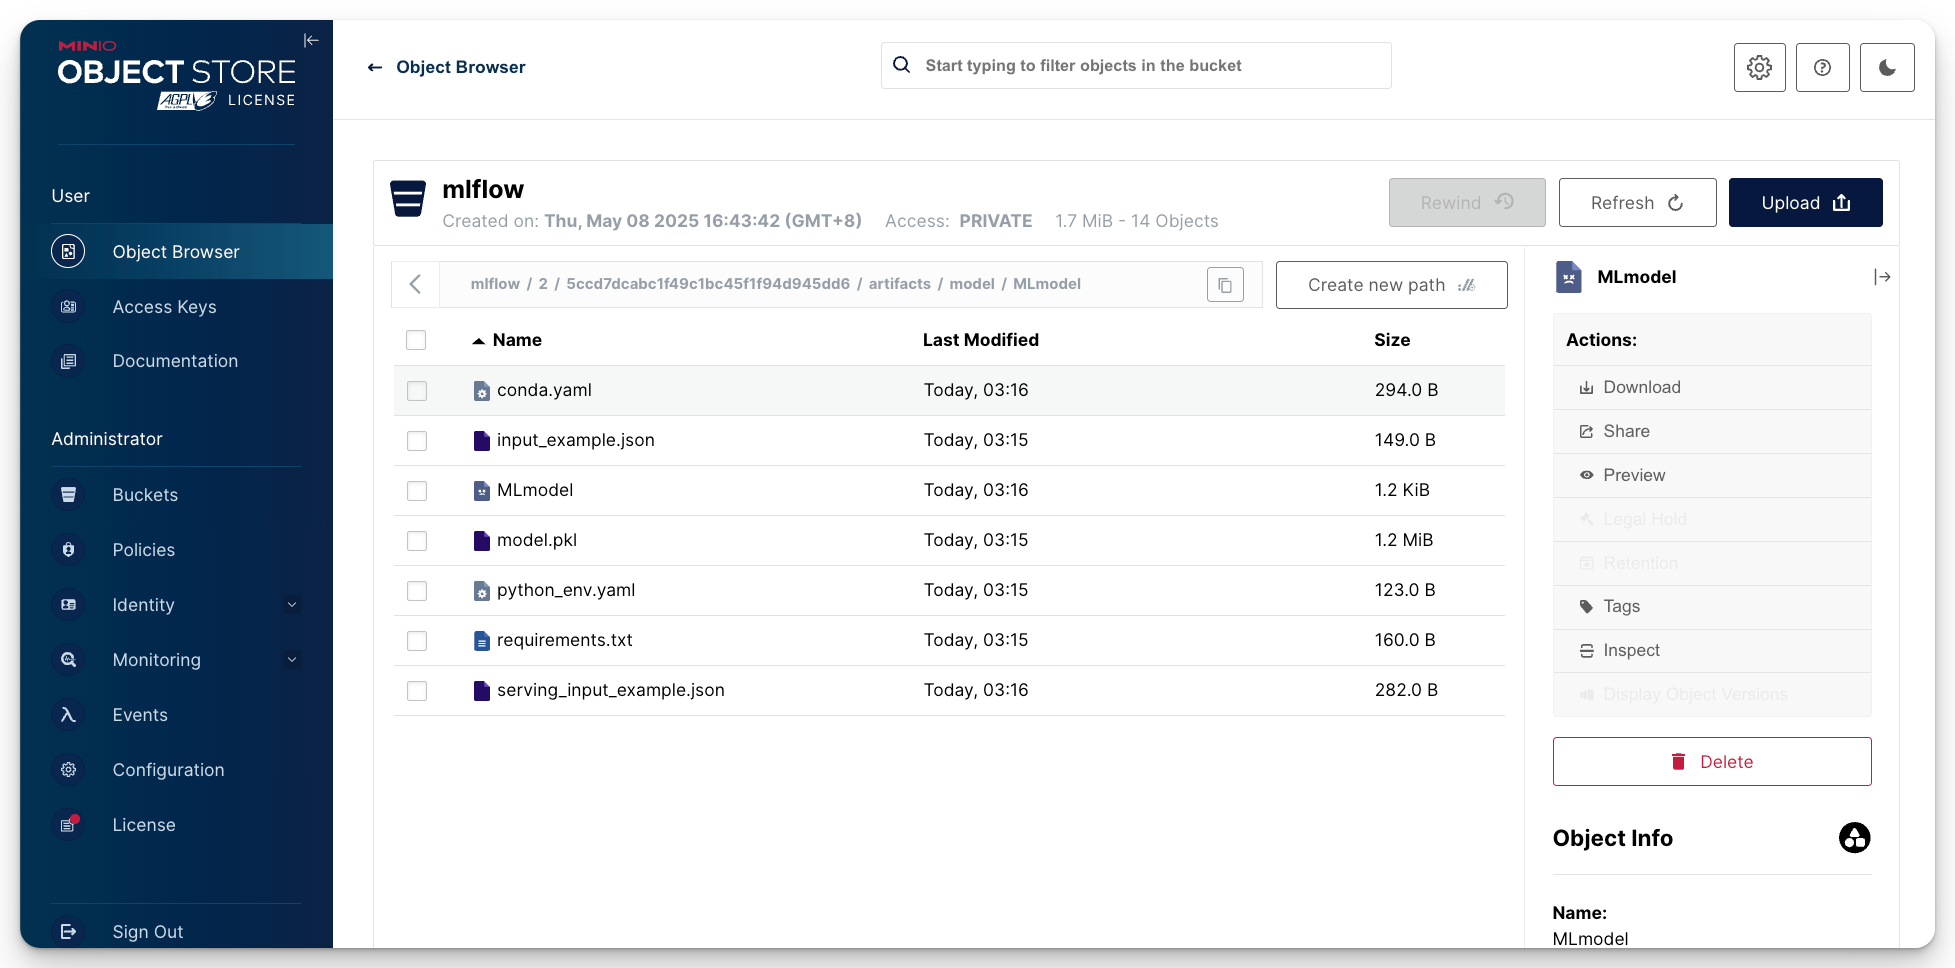Open Documentation in sidebar
Viewport: 1955px width, 968px height.
pos(176,361)
